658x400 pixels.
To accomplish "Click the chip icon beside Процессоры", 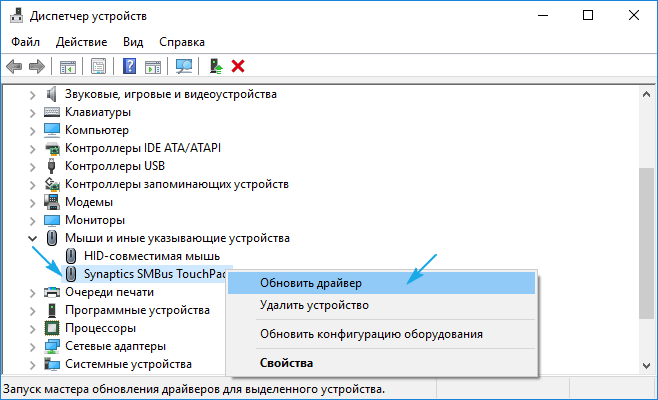I will tap(52, 328).
